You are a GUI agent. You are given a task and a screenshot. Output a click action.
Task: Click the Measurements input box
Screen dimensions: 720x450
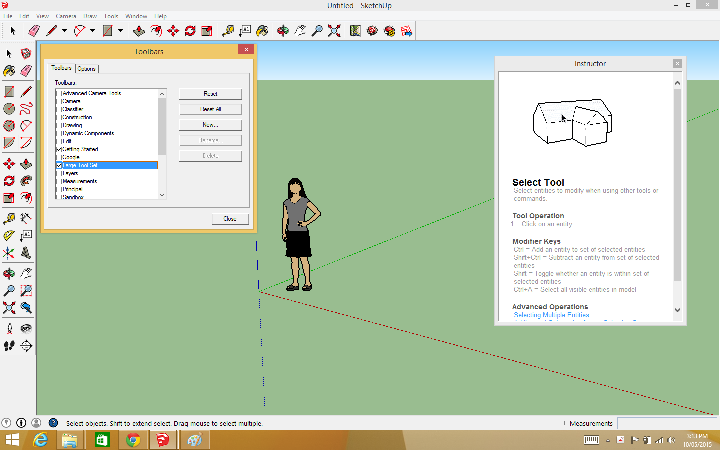(665, 423)
